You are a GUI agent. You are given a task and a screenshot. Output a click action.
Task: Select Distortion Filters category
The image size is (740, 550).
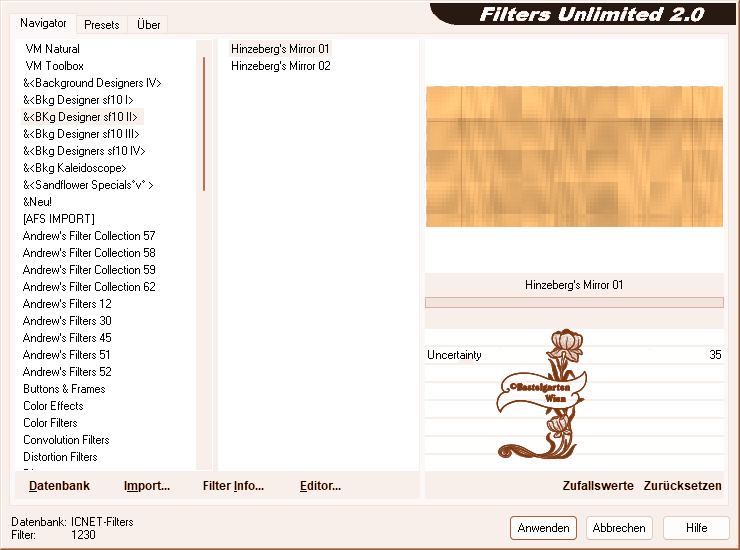pos(60,457)
